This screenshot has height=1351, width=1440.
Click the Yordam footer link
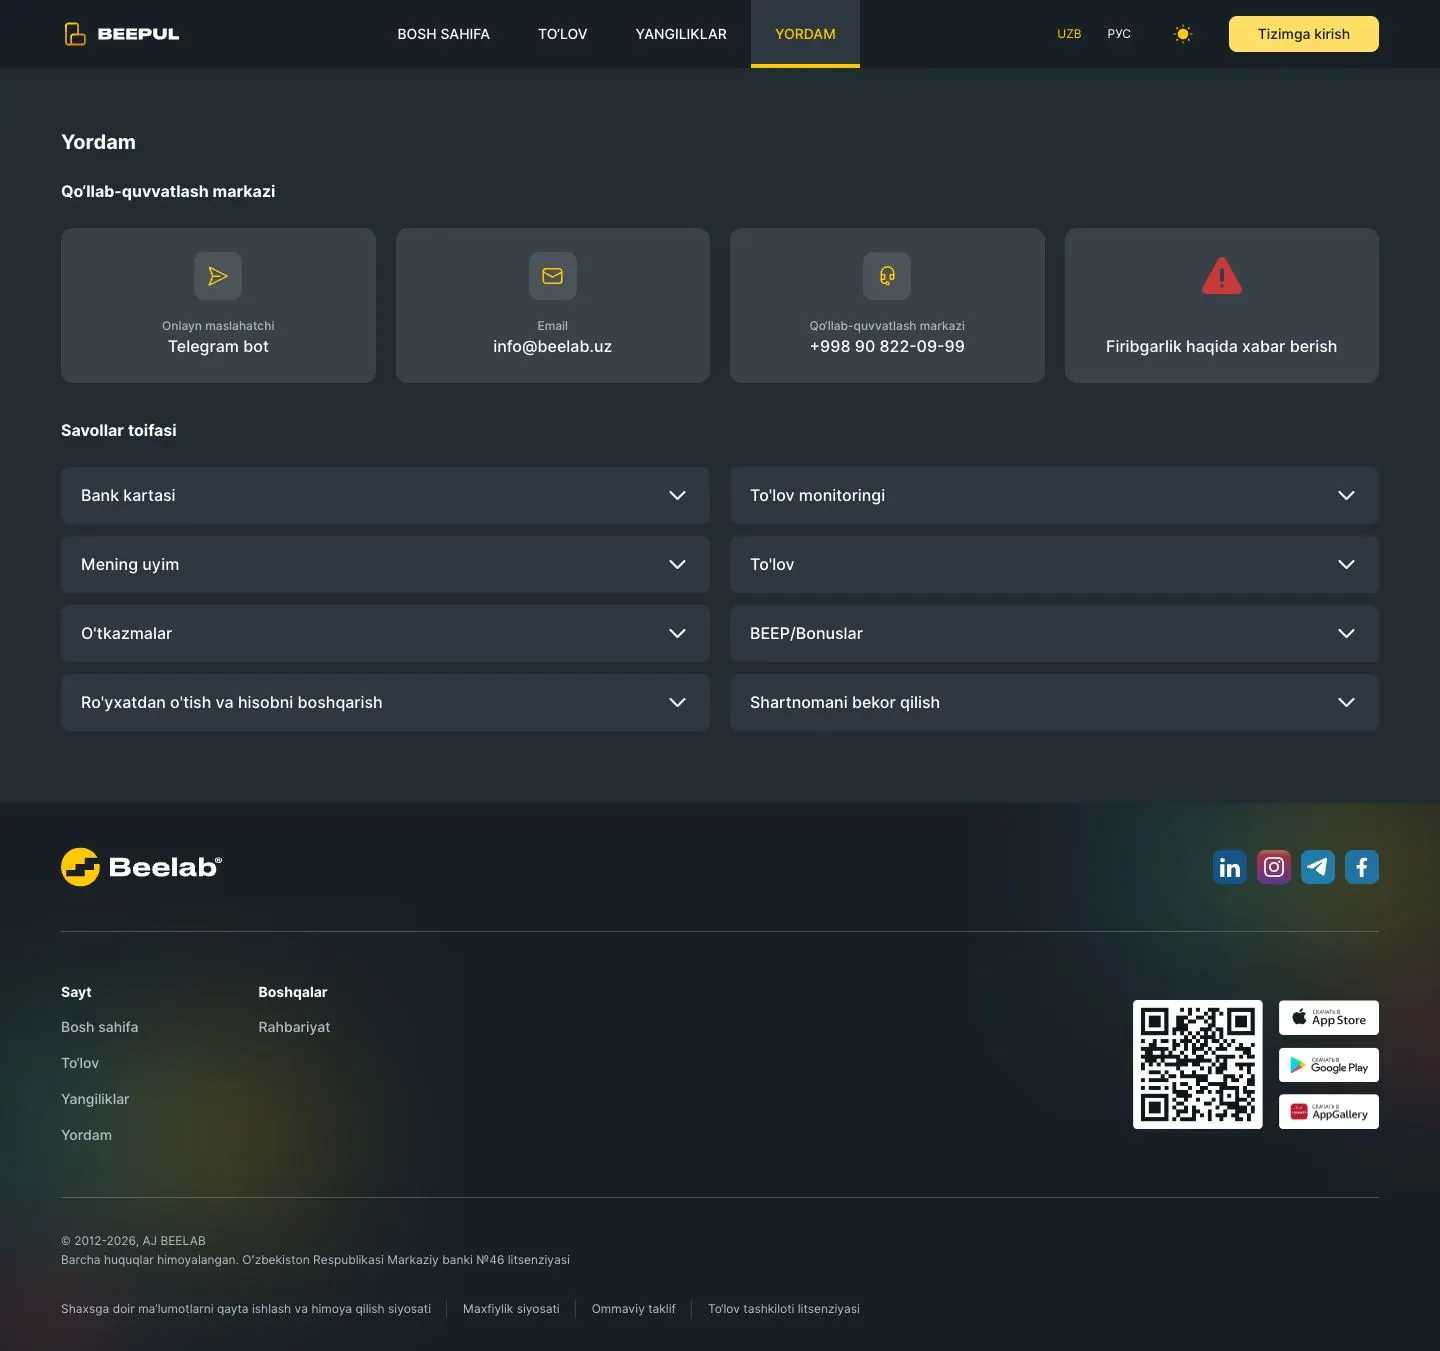[86, 1135]
